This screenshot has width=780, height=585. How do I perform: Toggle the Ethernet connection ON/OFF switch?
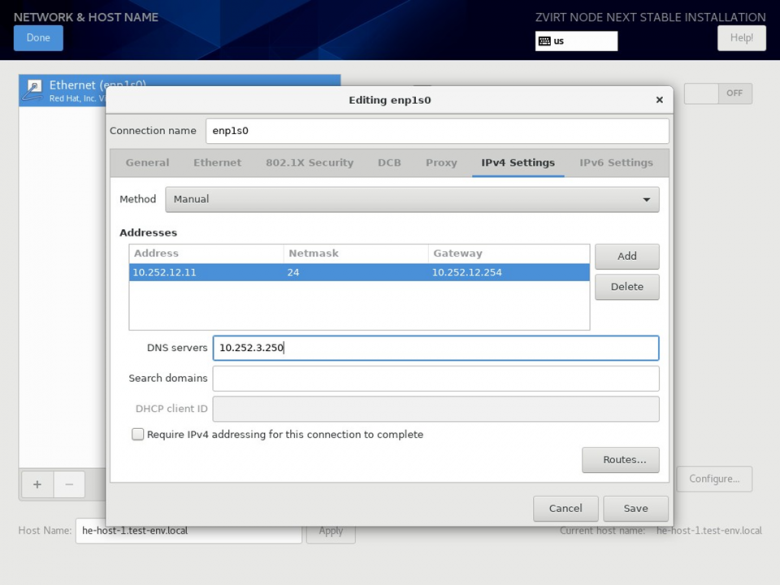pyautogui.click(x=718, y=93)
